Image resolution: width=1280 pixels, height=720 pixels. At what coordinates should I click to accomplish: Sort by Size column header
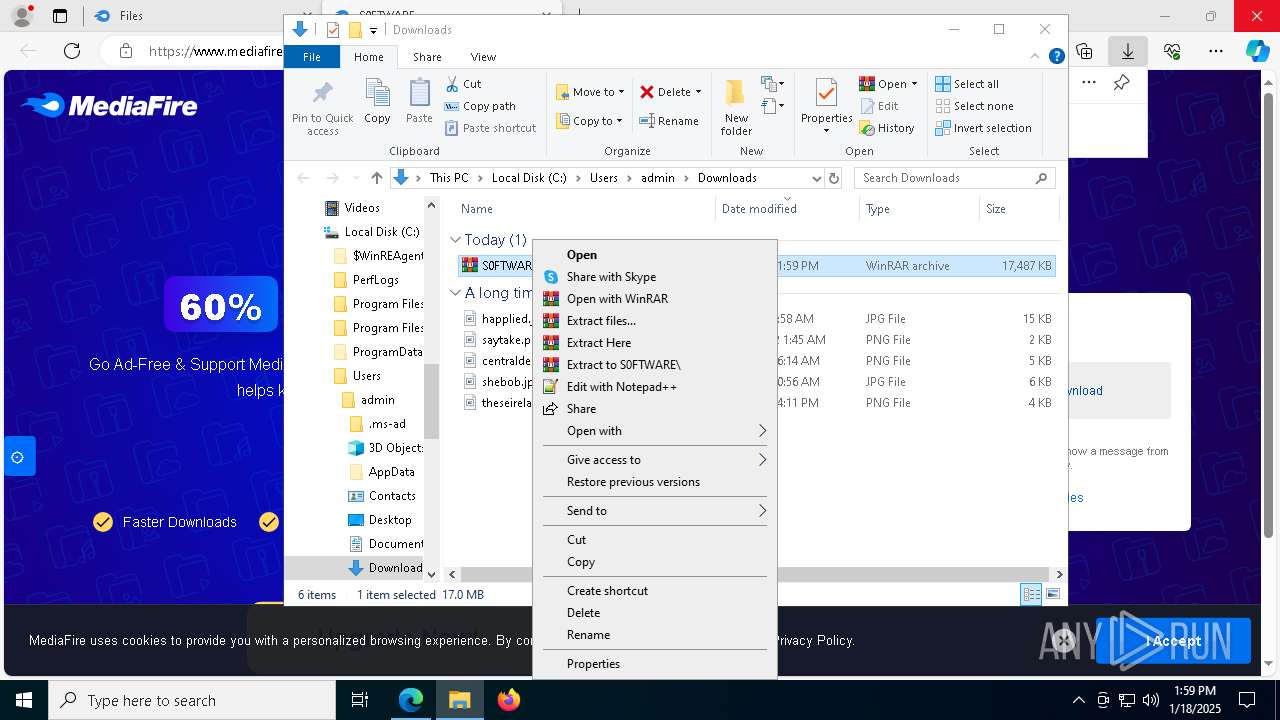coord(1018,209)
